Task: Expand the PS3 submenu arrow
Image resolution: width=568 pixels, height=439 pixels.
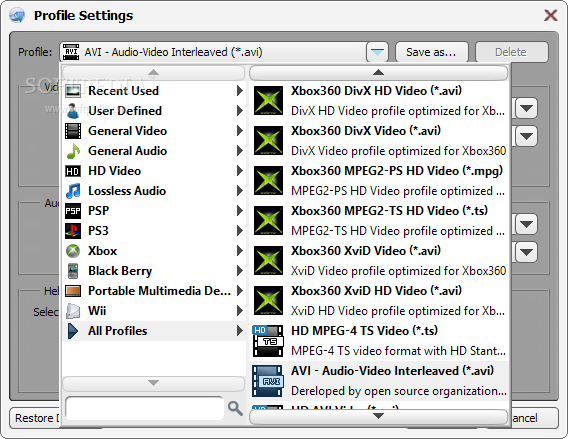Action: click(239, 230)
